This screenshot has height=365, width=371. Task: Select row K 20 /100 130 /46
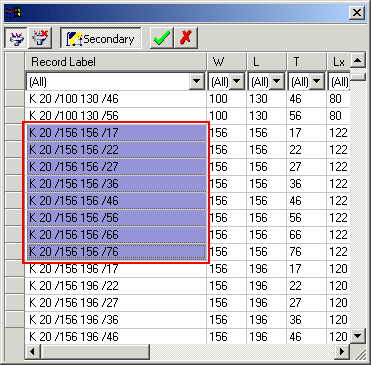pyautogui.click(x=115, y=99)
